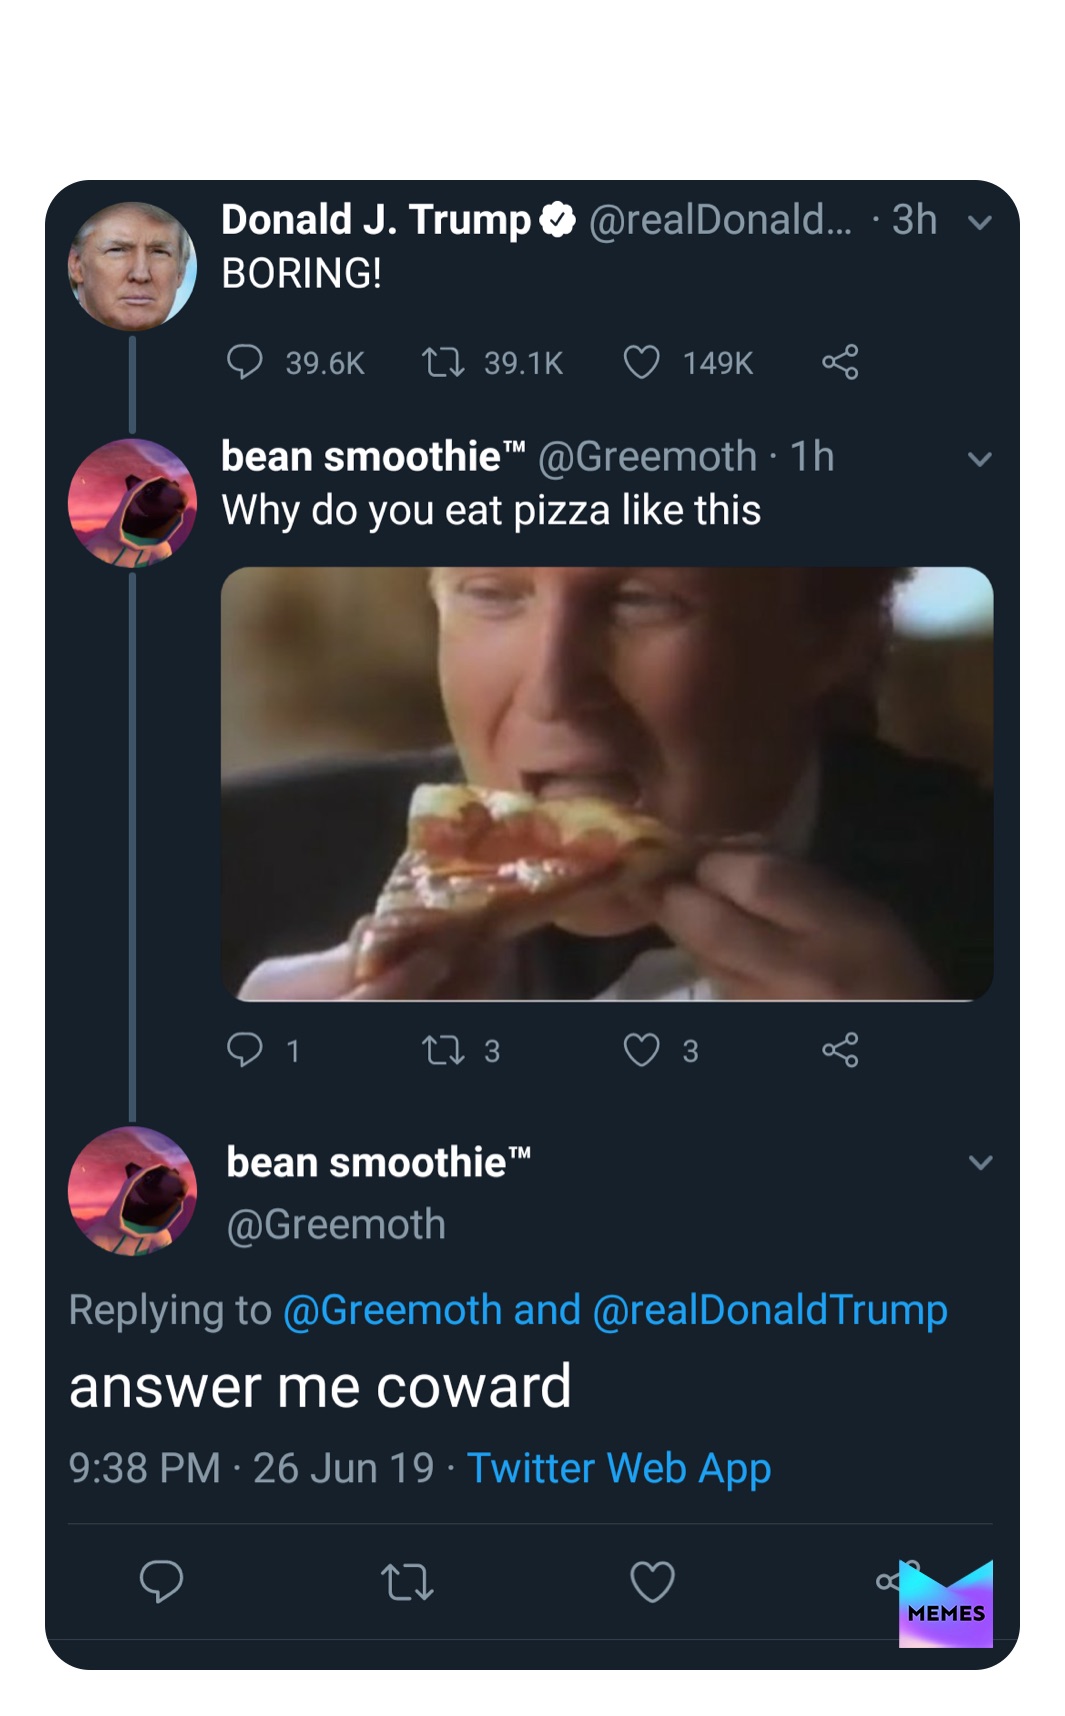Screen dimensions: 1065x1716
Task: Like the answer me coward tweet
Action: [x=652, y=1582]
